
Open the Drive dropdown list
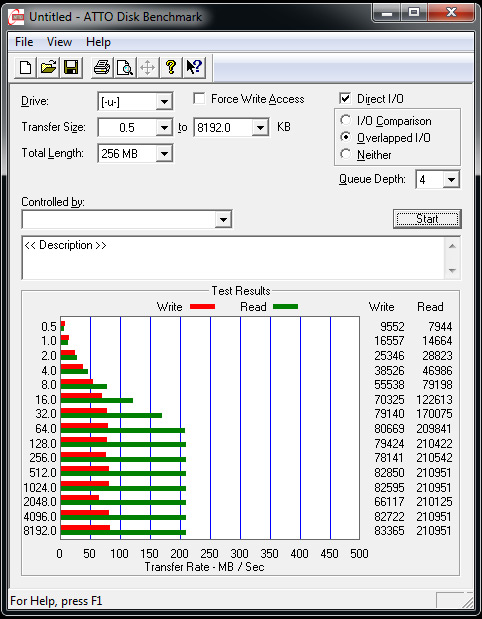point(163,102)
